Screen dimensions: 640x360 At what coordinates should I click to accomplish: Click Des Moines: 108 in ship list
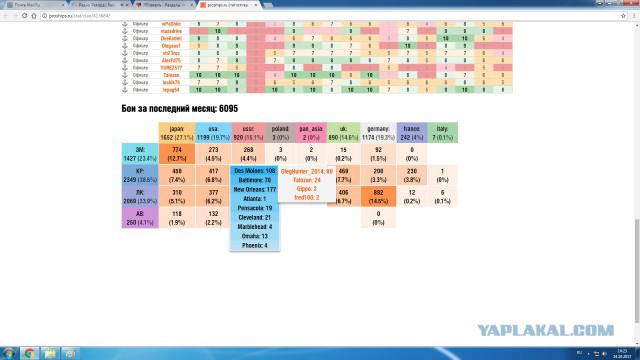coord(255,171)
